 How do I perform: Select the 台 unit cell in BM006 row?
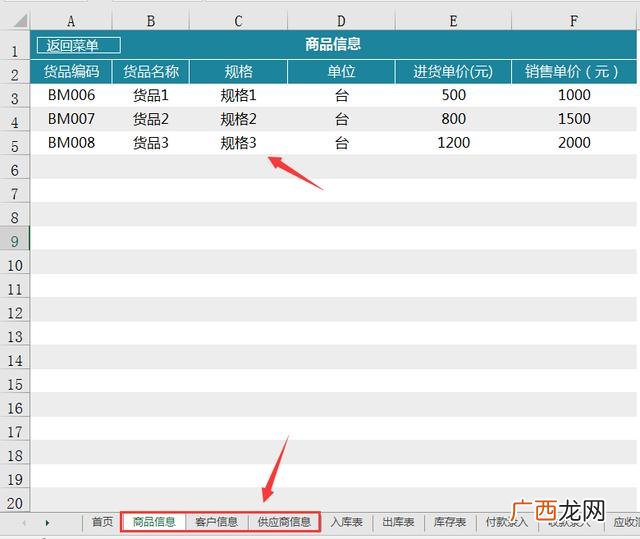coord(341,95)
